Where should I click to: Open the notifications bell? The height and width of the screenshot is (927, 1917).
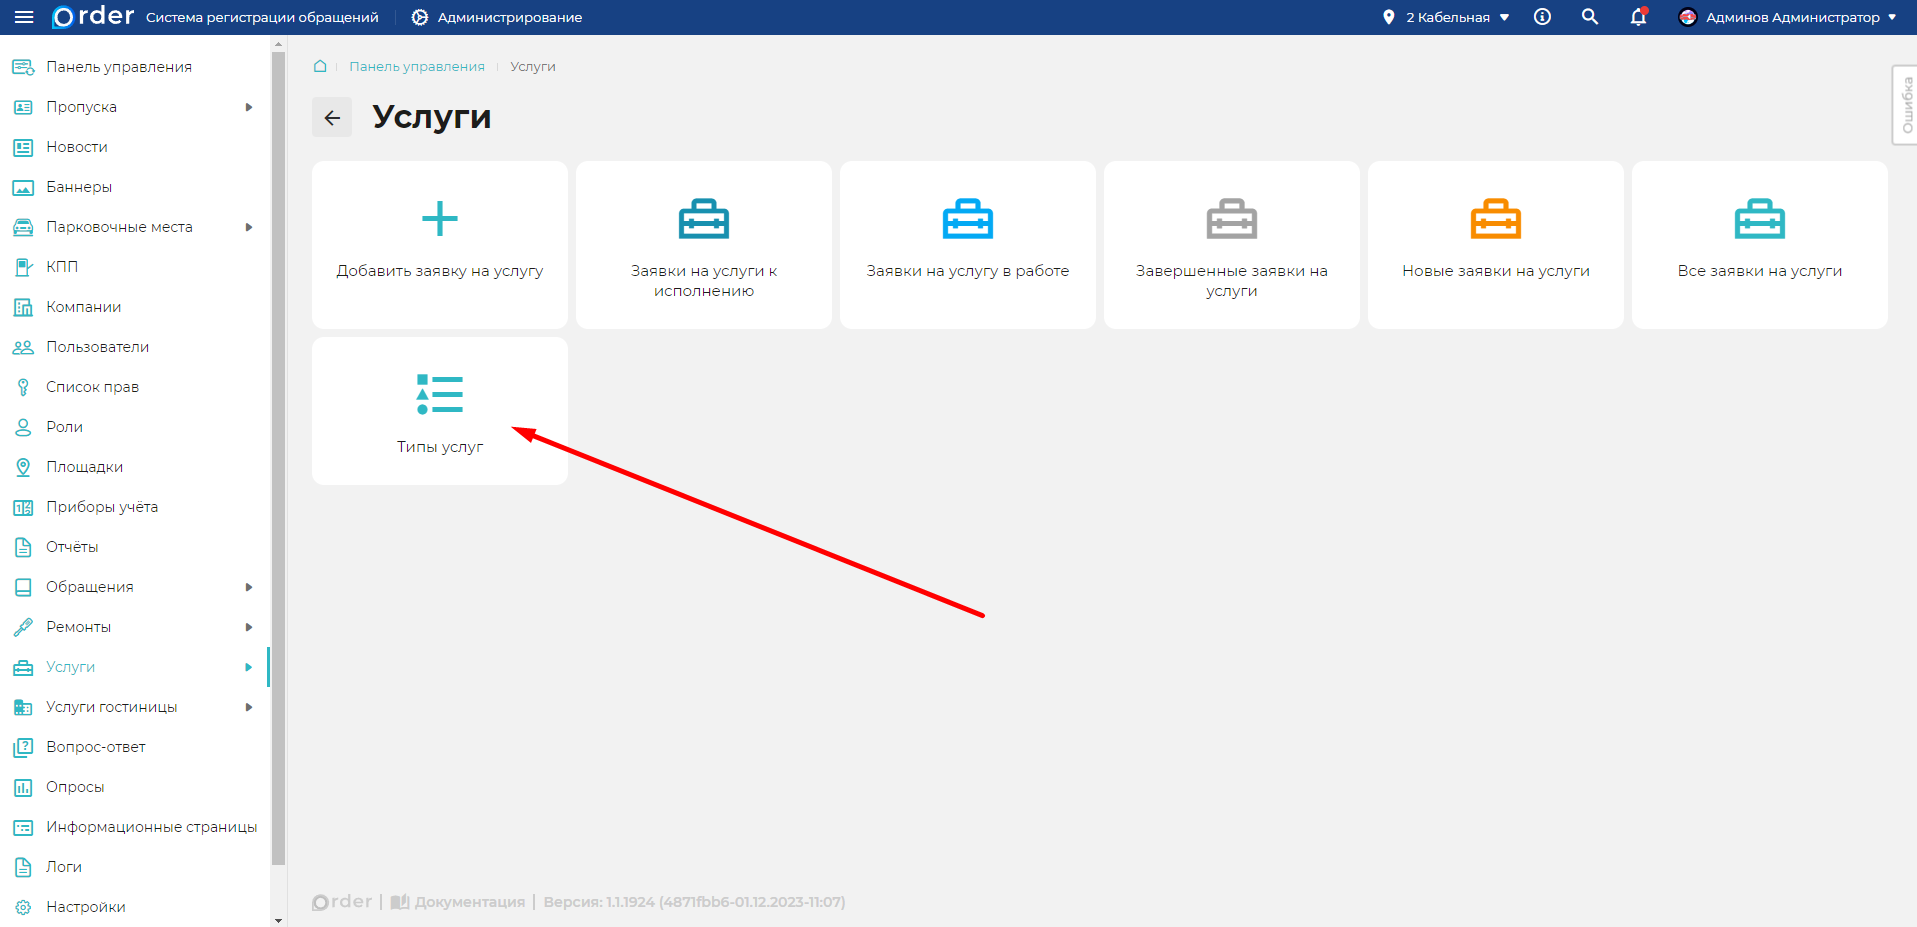pyautogui.click(x=1638, y=17)
